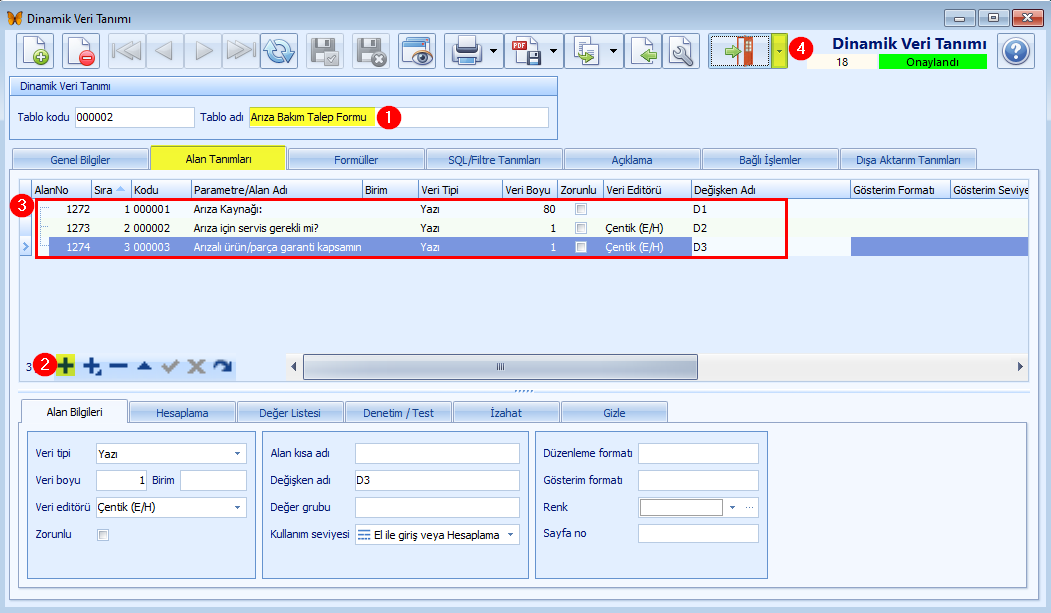Click the new record icon with green plus
This screenshot has height=613, width=1051.
point(35,51)
